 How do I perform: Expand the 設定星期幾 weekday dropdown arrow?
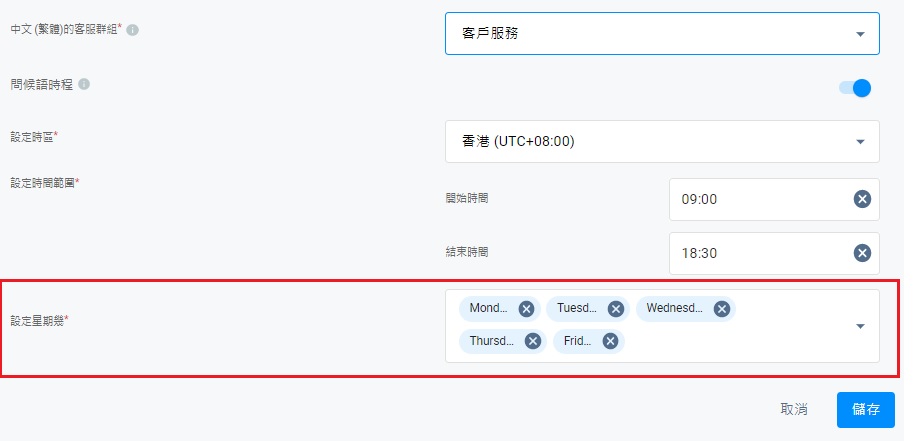[860, 326]
